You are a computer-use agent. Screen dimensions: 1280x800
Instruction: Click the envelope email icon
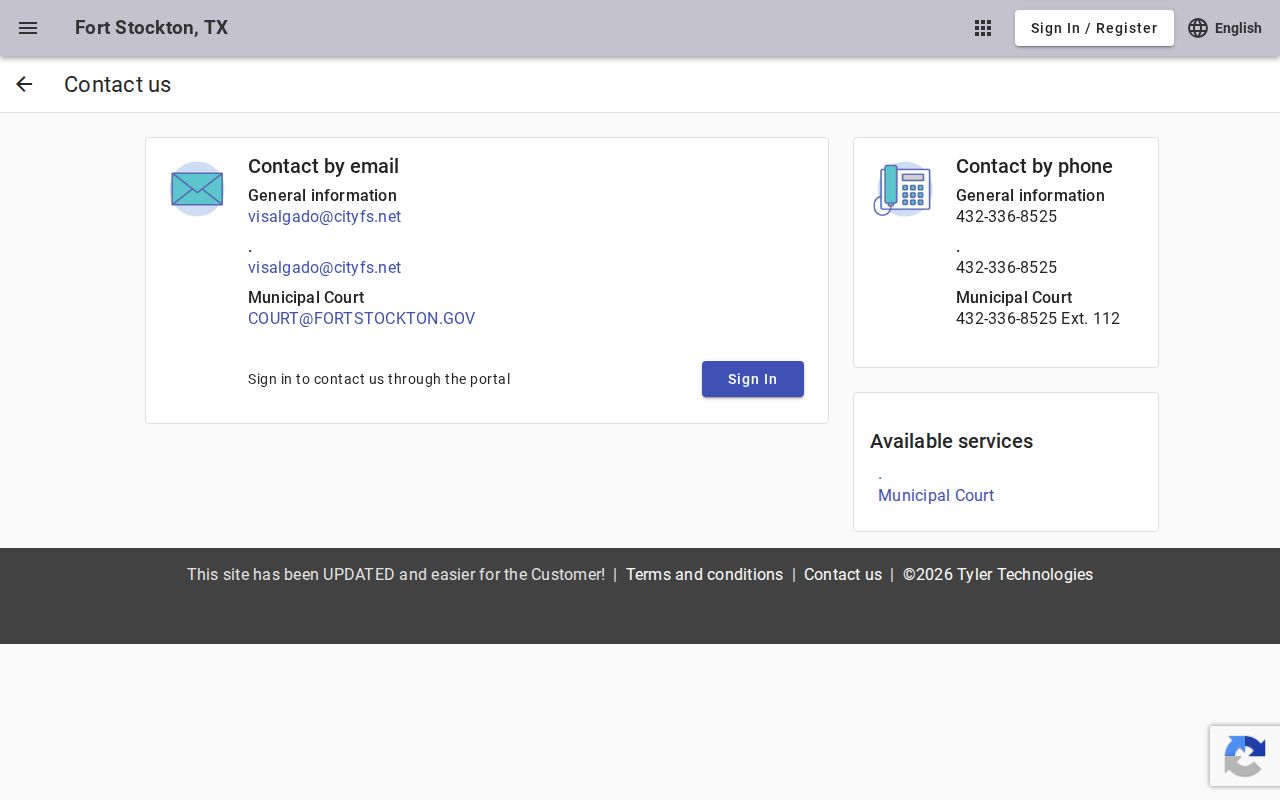coord(197,189)
